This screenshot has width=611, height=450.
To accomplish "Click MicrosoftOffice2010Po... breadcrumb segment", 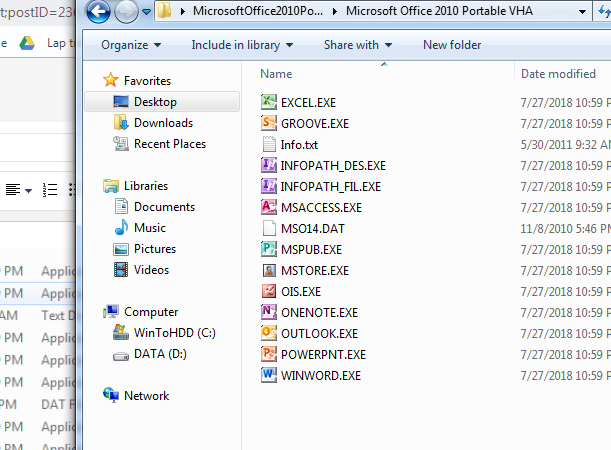I will click(258, 11).
